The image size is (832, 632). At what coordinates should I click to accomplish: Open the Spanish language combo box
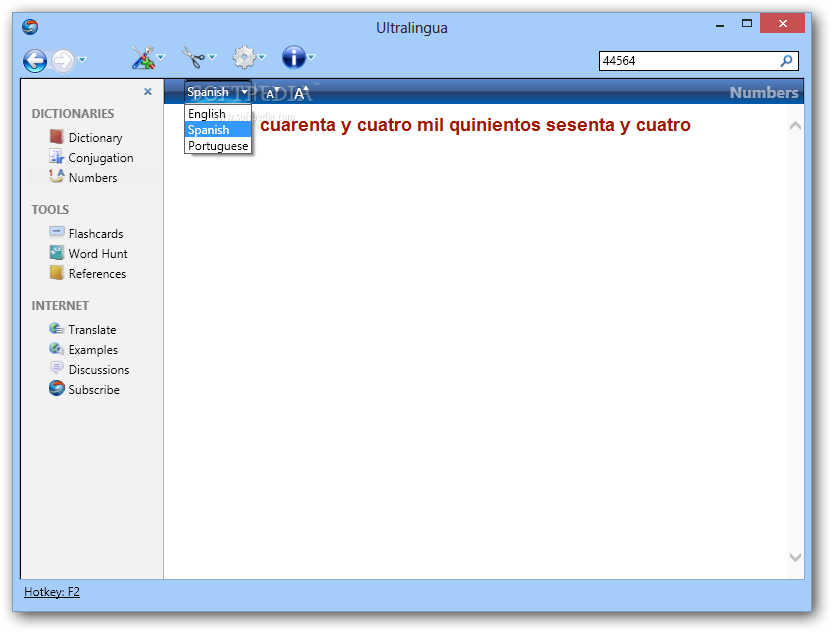pyautogui.click(x=217, y=92)
